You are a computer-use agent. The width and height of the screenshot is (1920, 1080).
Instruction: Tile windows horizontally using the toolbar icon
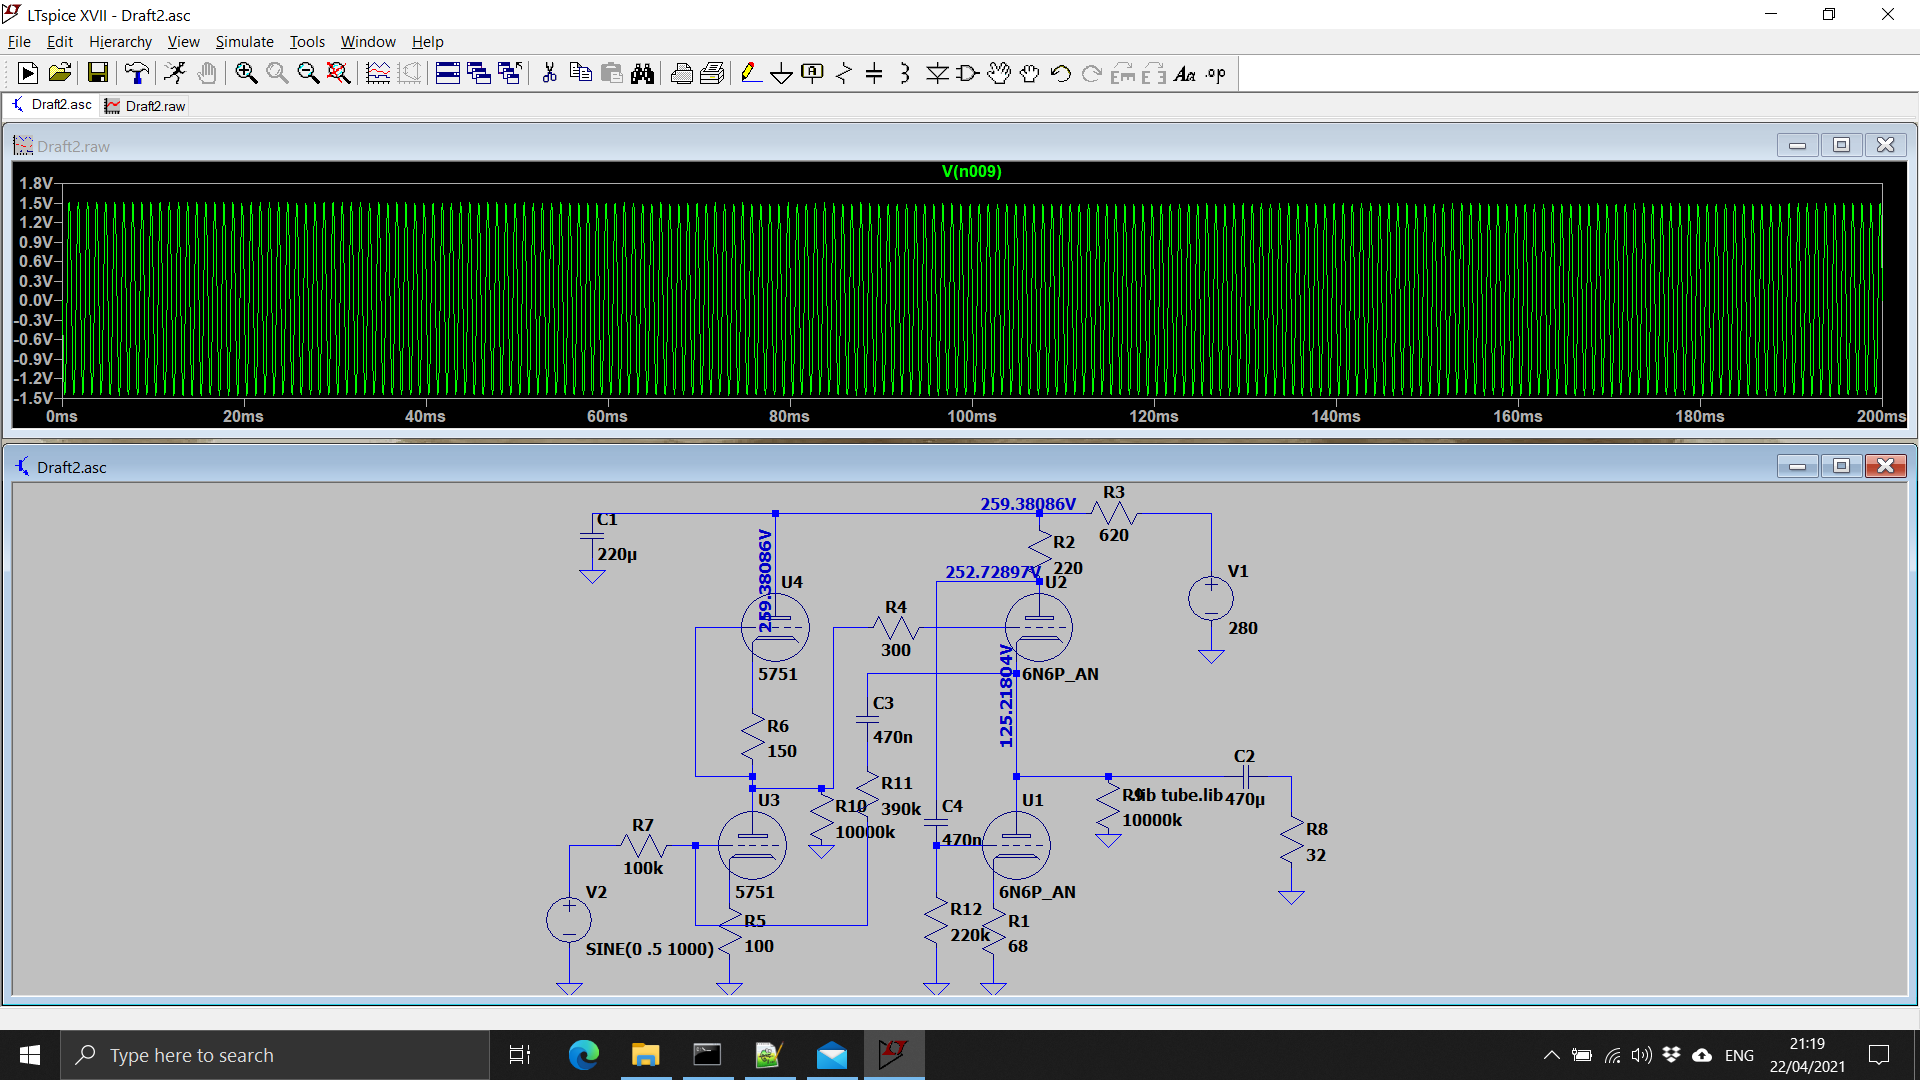click(448, 73)
